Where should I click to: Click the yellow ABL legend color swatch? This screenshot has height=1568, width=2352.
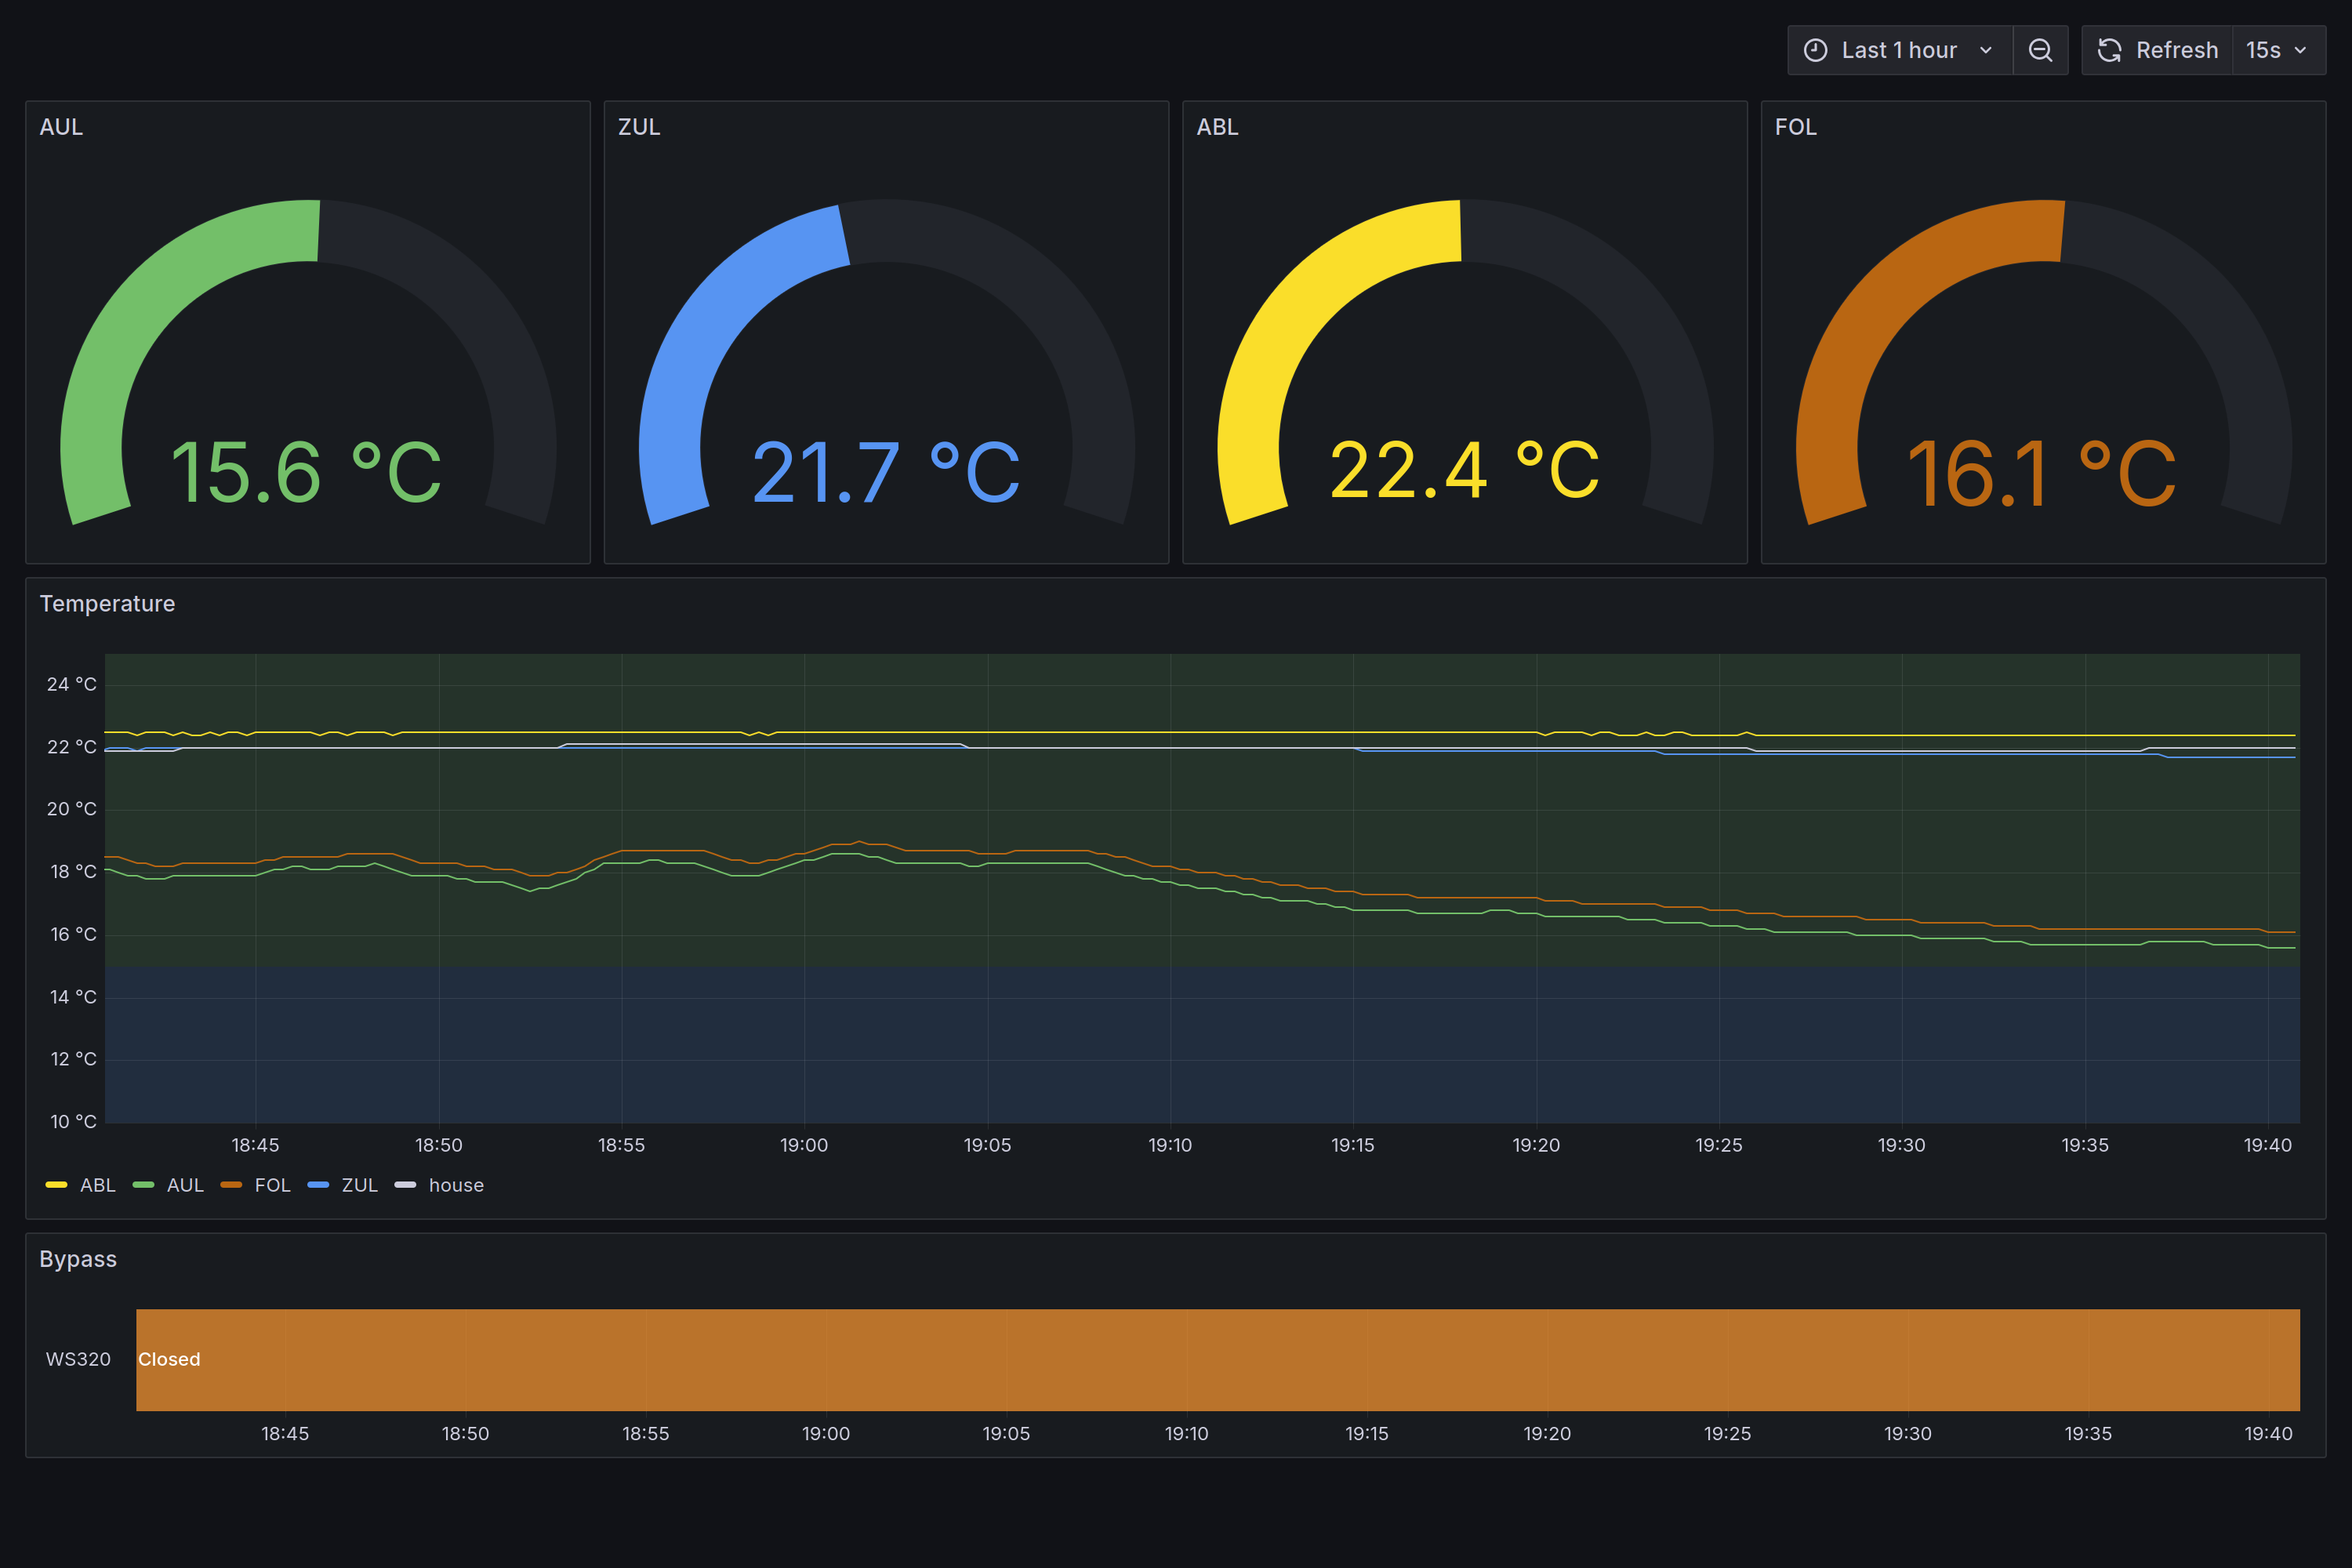(56, 1185)
